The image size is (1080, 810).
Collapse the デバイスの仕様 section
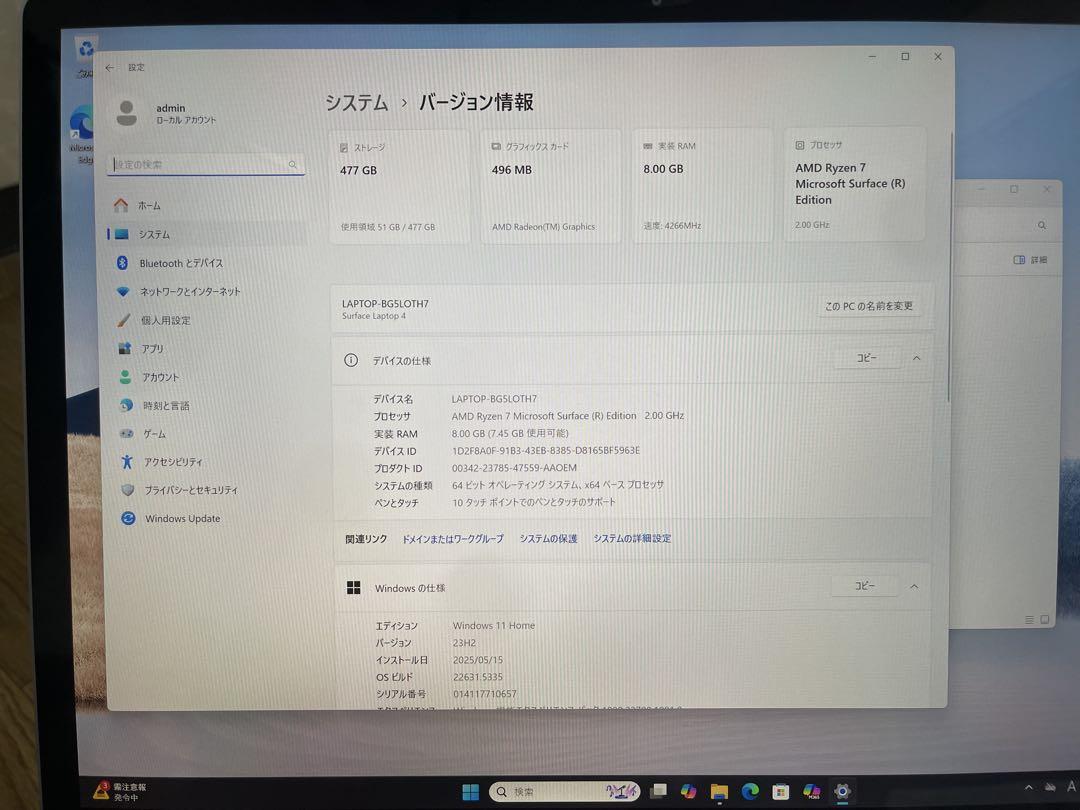[x=917, y=358]
